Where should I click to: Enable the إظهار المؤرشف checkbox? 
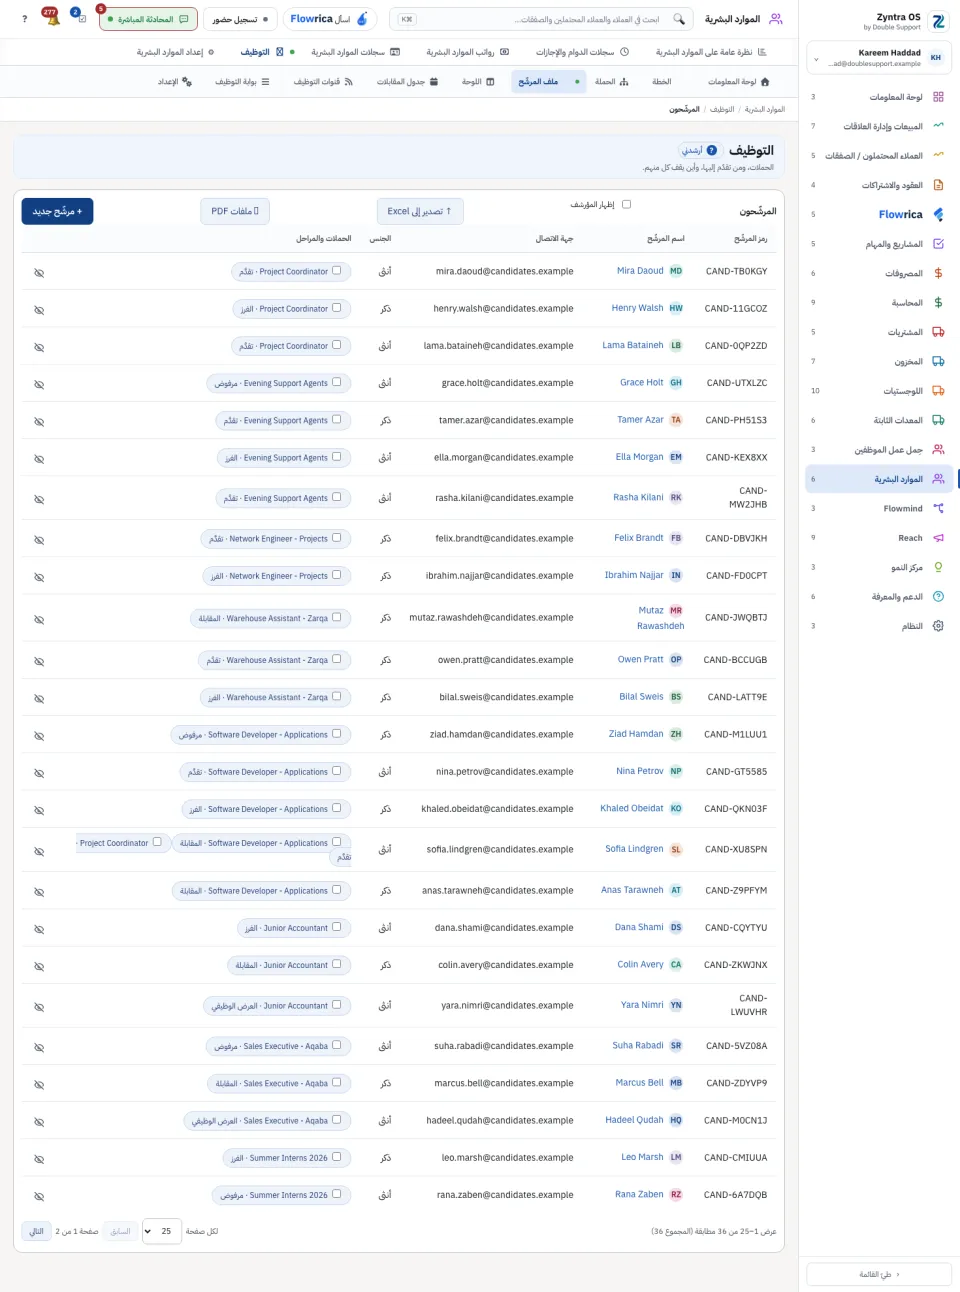tap(627, 204)
